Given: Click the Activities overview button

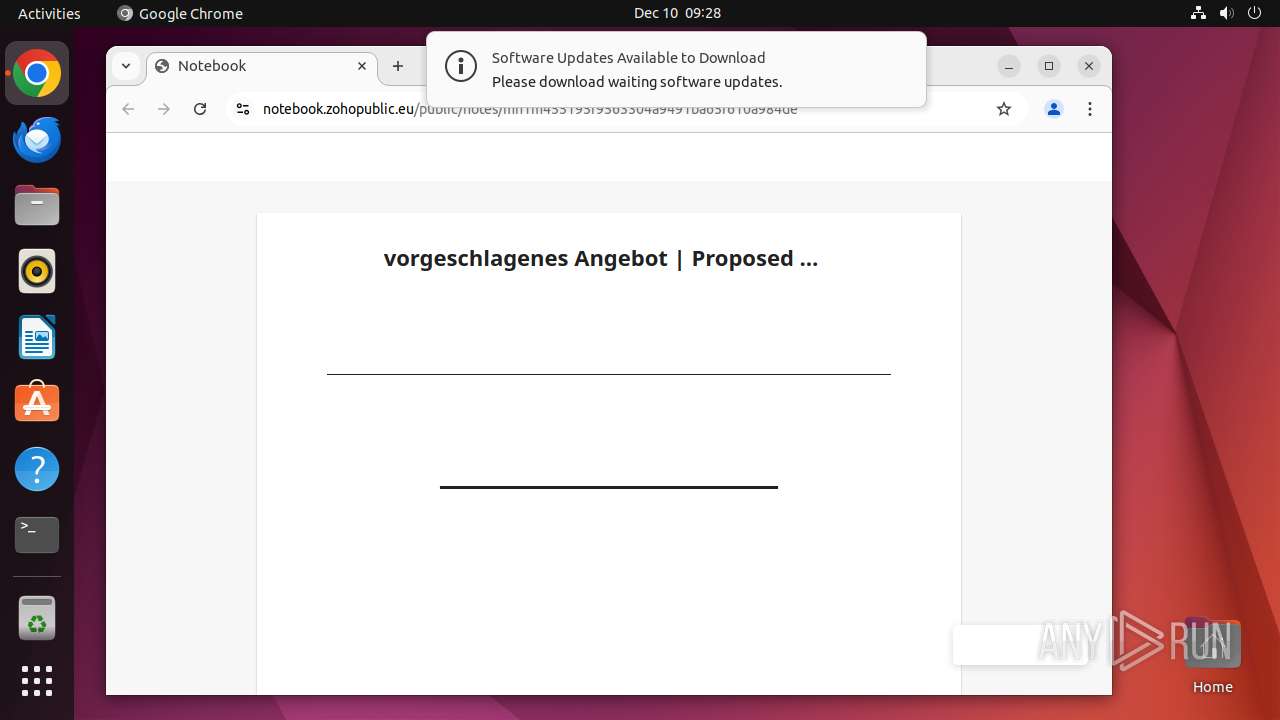Looking at the screenshot, I should pos(49,13).
